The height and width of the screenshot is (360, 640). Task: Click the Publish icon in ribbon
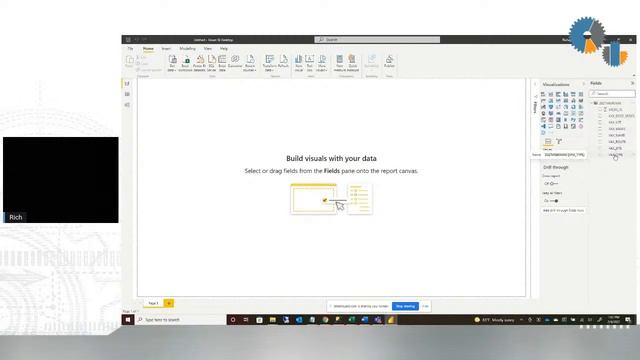coord(389,61)
